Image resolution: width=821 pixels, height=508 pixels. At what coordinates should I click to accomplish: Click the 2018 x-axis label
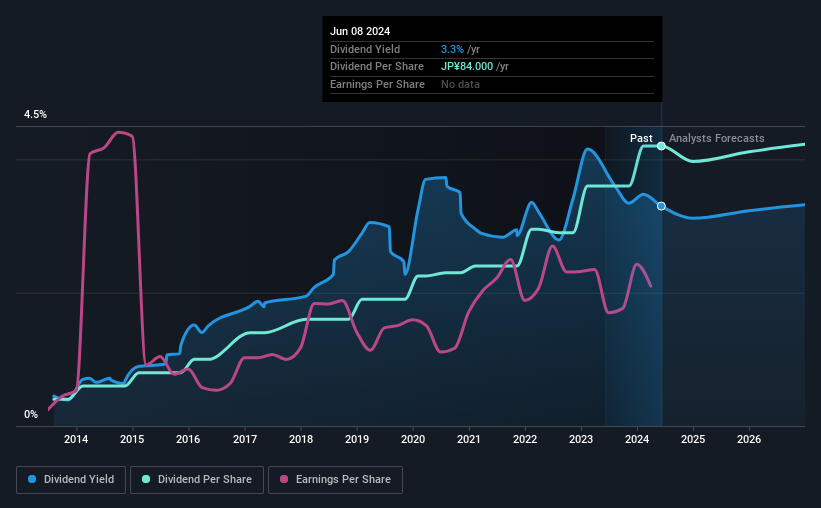[301, 439]
